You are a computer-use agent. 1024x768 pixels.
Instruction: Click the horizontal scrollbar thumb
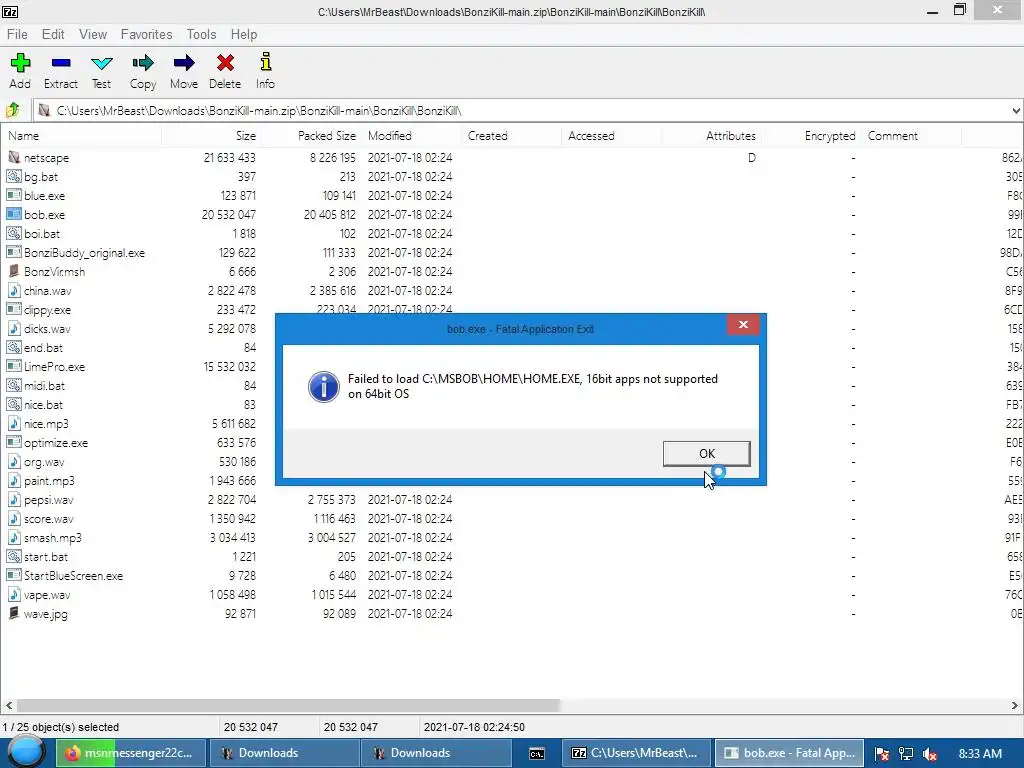(288, 705)
